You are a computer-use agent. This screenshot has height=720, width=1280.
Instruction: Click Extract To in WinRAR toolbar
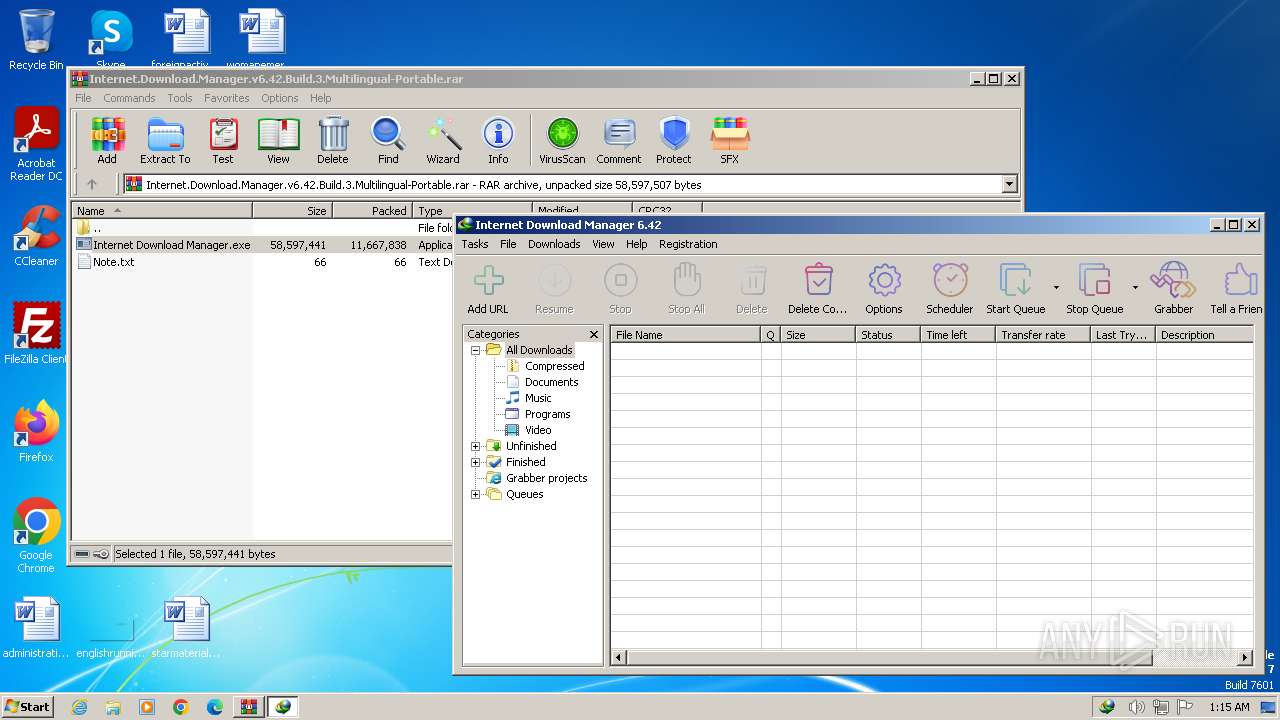point(165,141)
